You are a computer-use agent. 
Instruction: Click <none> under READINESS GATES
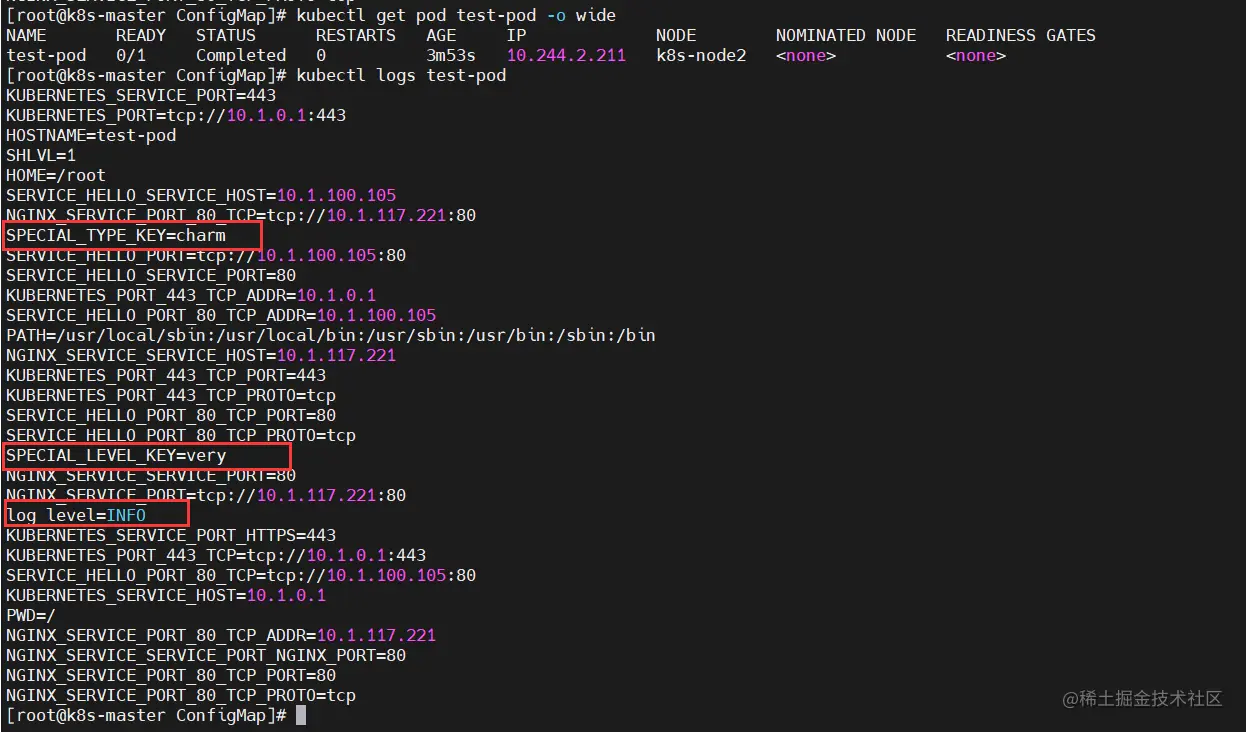coord(976,55)
